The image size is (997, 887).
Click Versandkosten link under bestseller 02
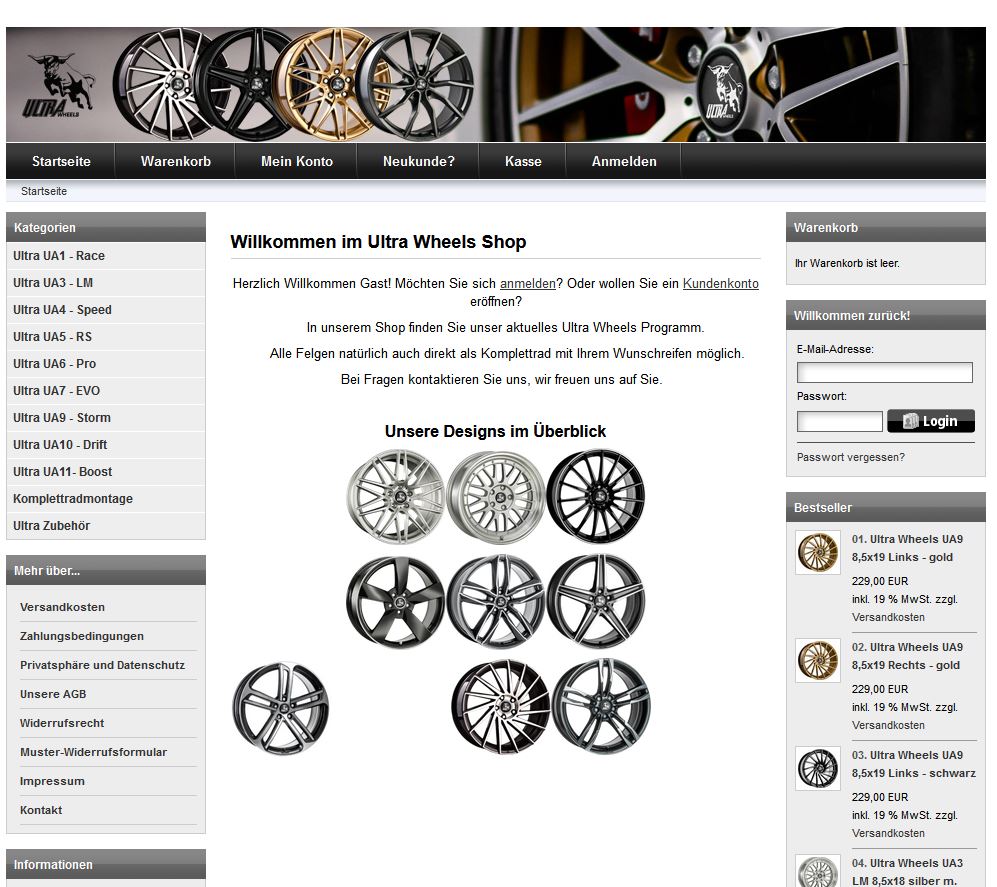tap(888, 725)
